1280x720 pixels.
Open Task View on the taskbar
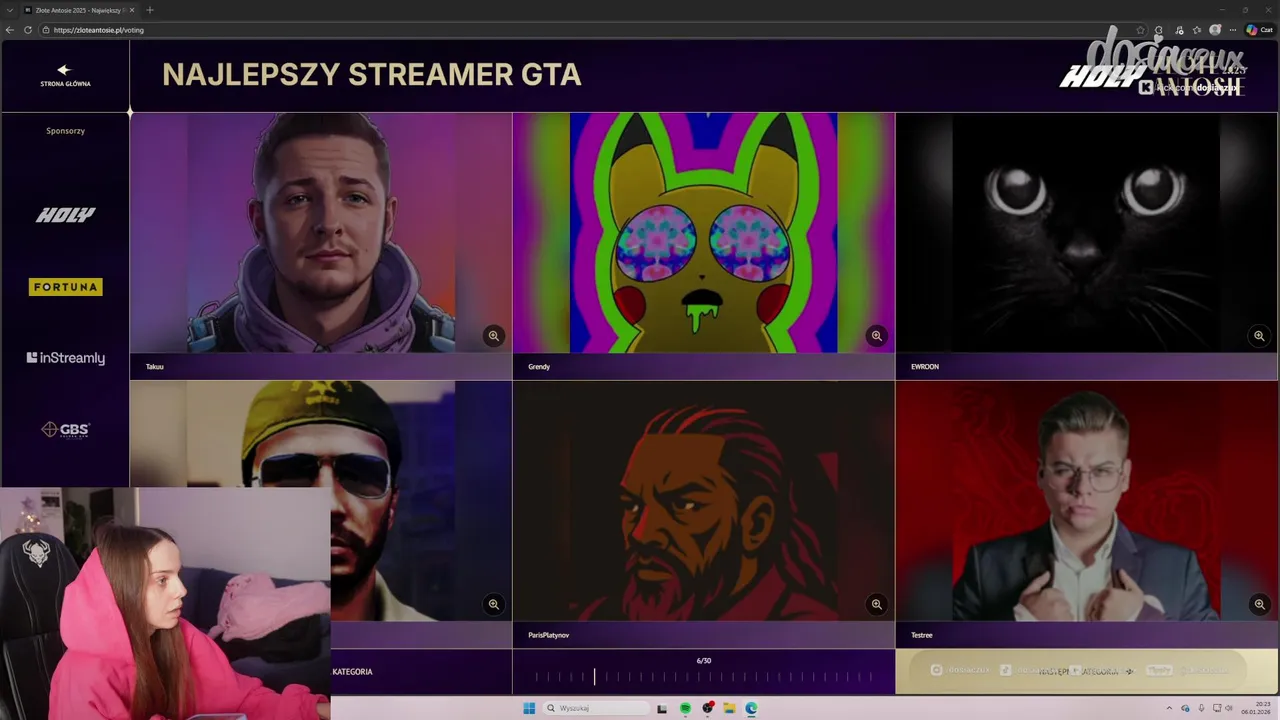coord(662,708)
